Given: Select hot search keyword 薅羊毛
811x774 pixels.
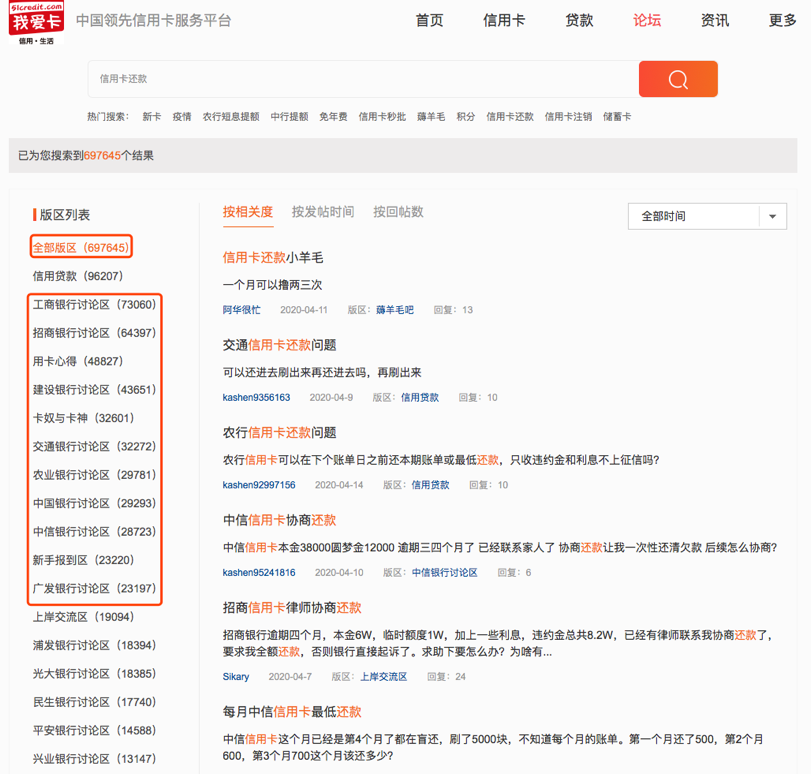Looking at the screenshot, I should click(431, 117).
